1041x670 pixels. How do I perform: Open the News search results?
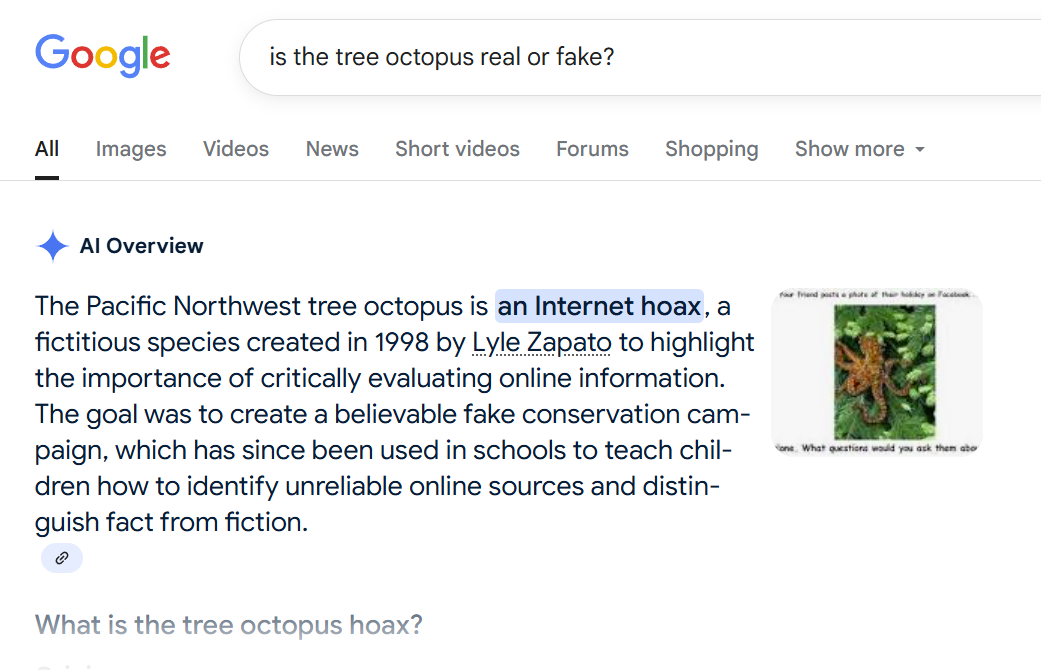331,148
